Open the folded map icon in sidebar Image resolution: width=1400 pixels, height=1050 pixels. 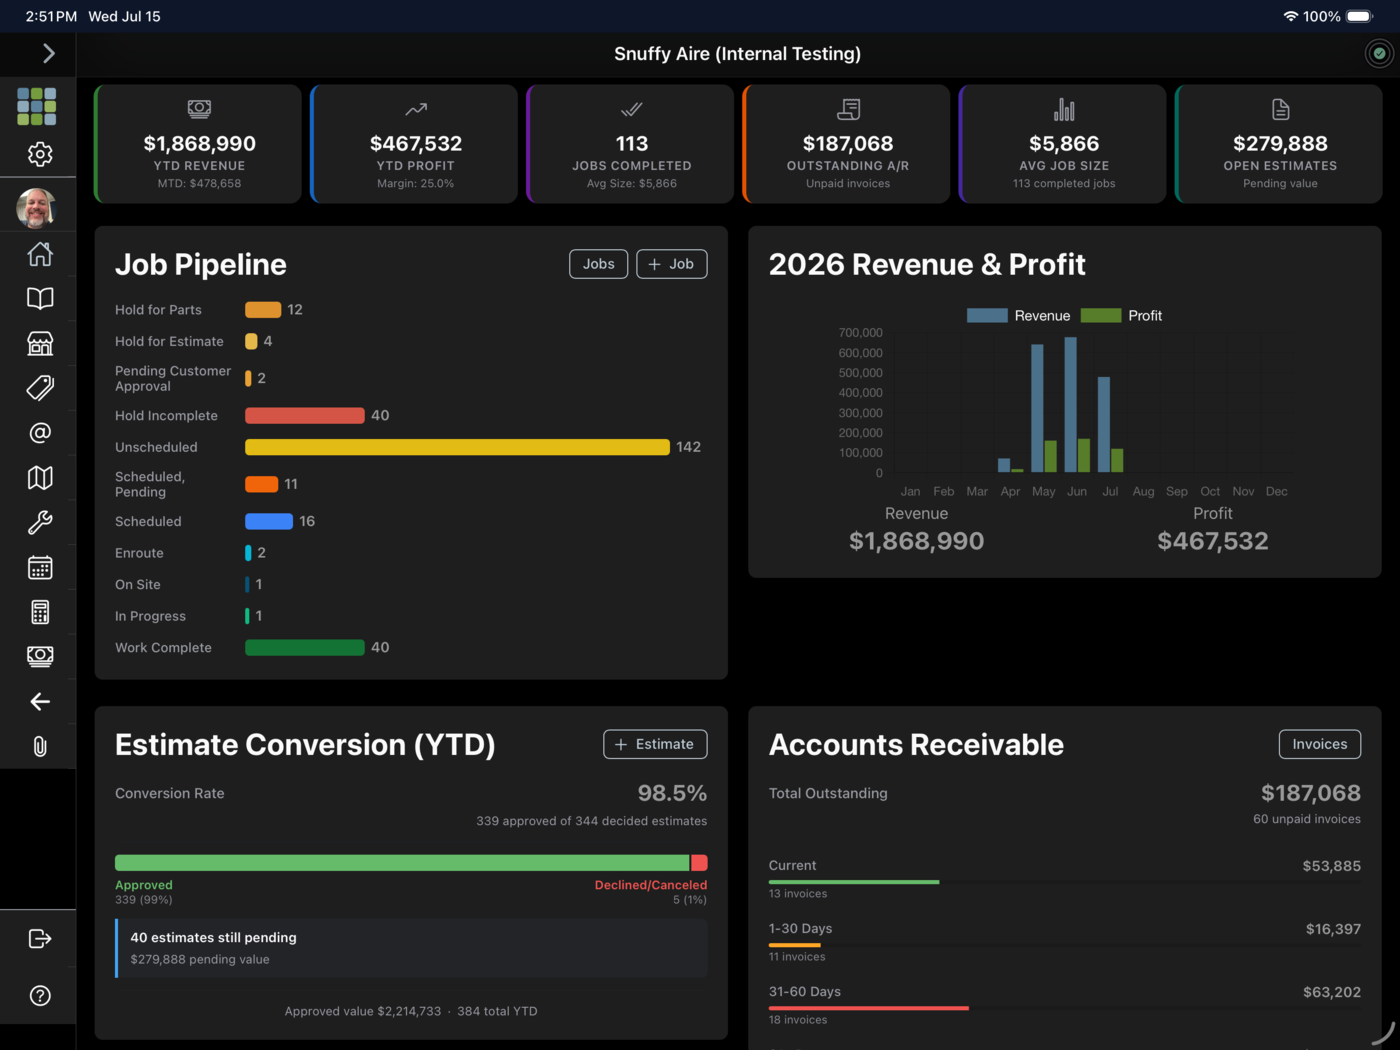[40, 478]
